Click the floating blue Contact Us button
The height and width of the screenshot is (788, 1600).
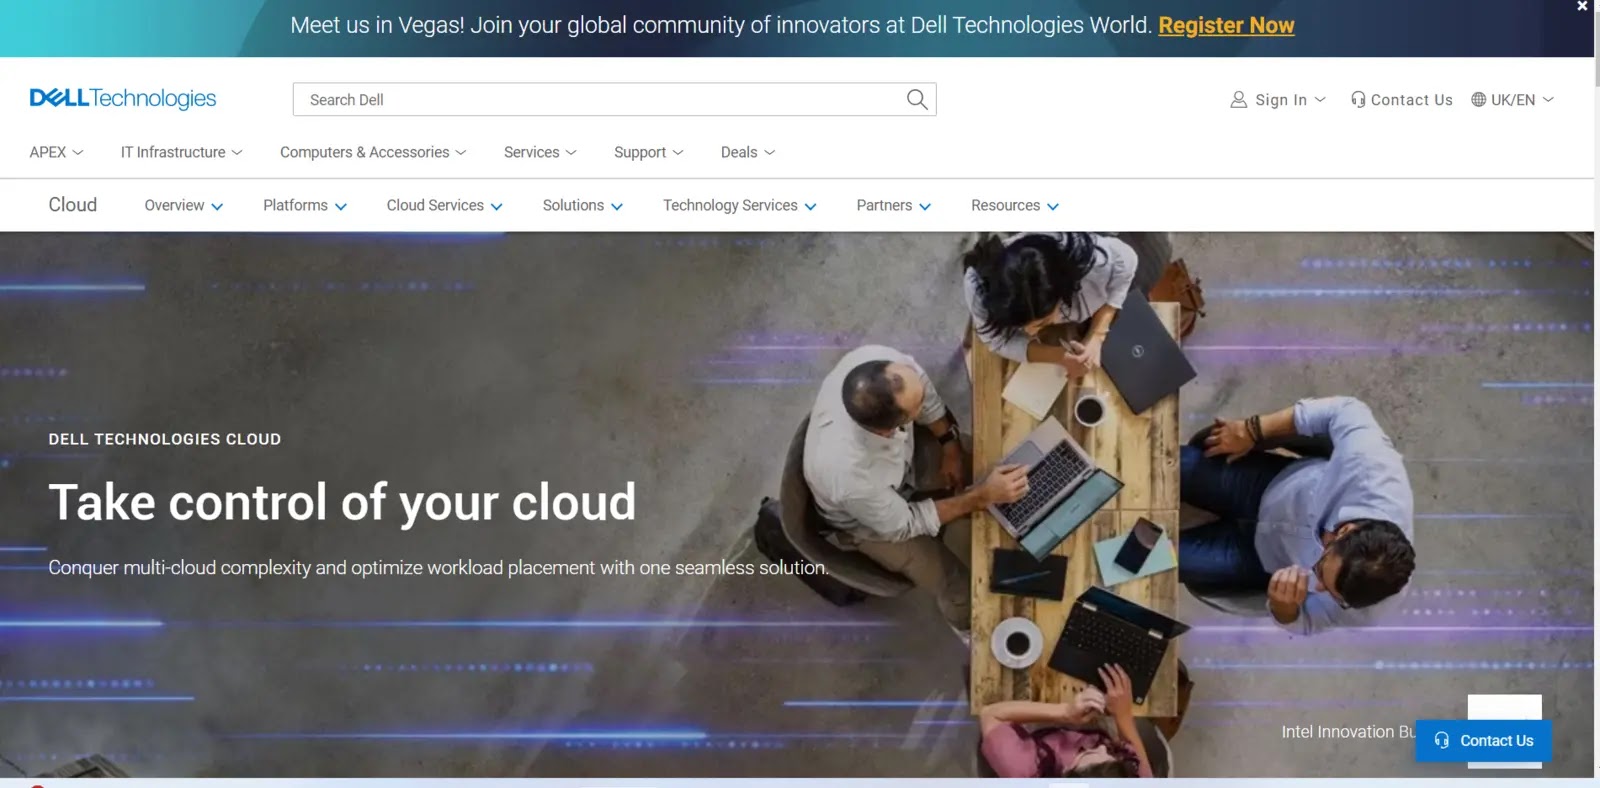pyautogui.click(x=1483, y=741)
